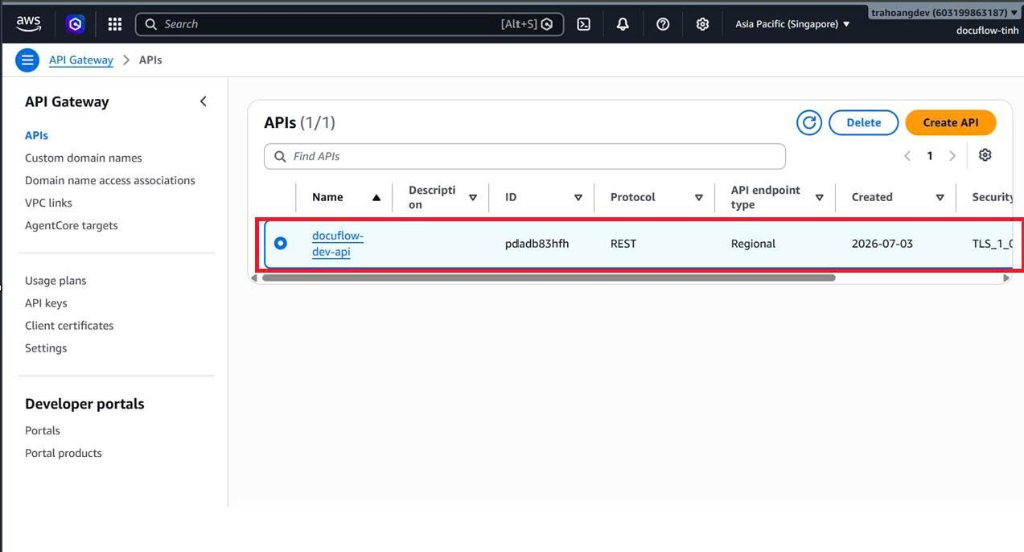
Task: Click the API Gateway breadcrumb link
Action: 81,60
